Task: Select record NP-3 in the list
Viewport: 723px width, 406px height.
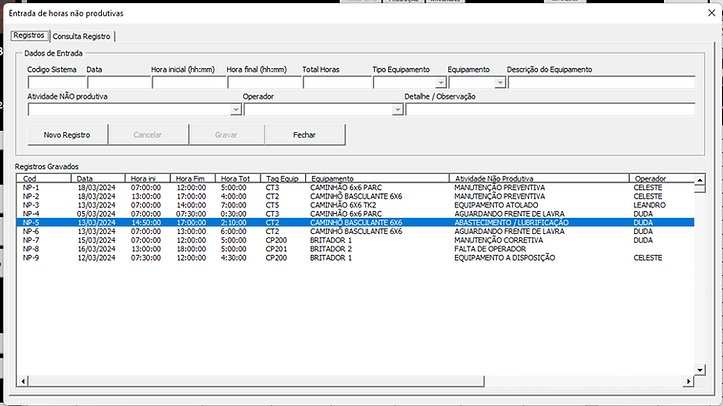Action: point(355,205)
